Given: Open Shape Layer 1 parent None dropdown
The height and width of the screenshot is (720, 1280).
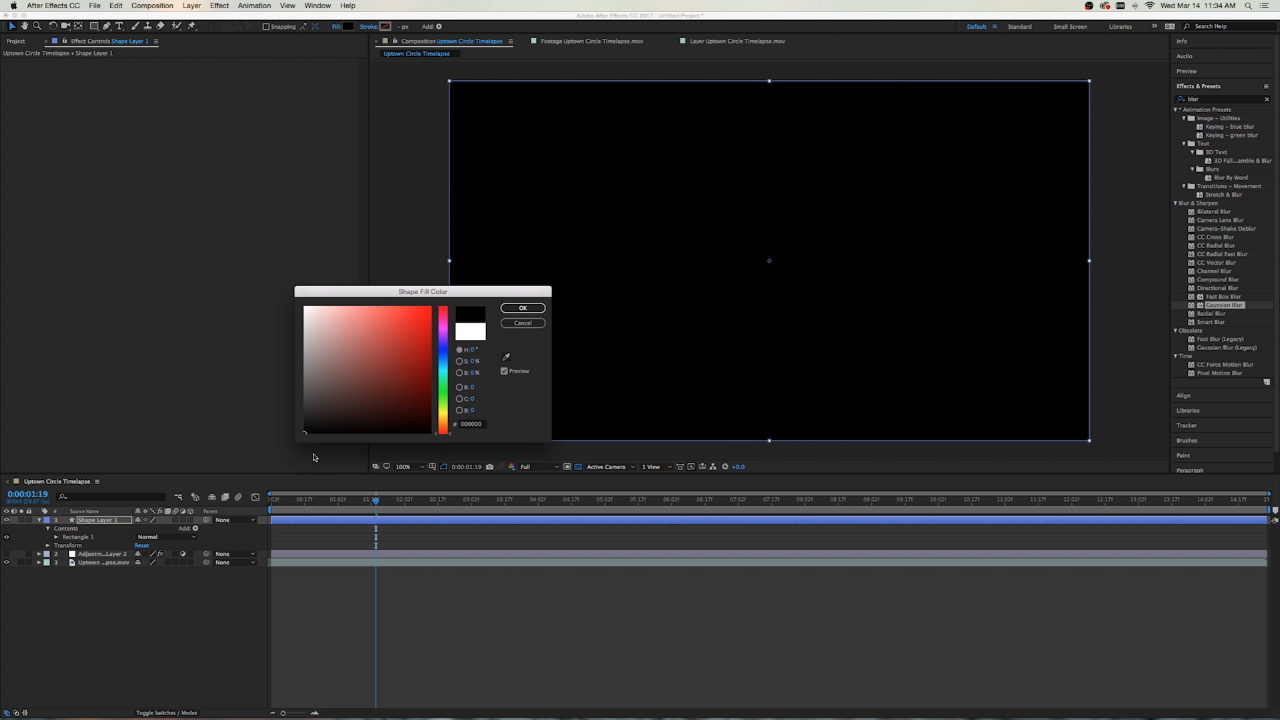Looking at the screenshot, I should (235, 520).
